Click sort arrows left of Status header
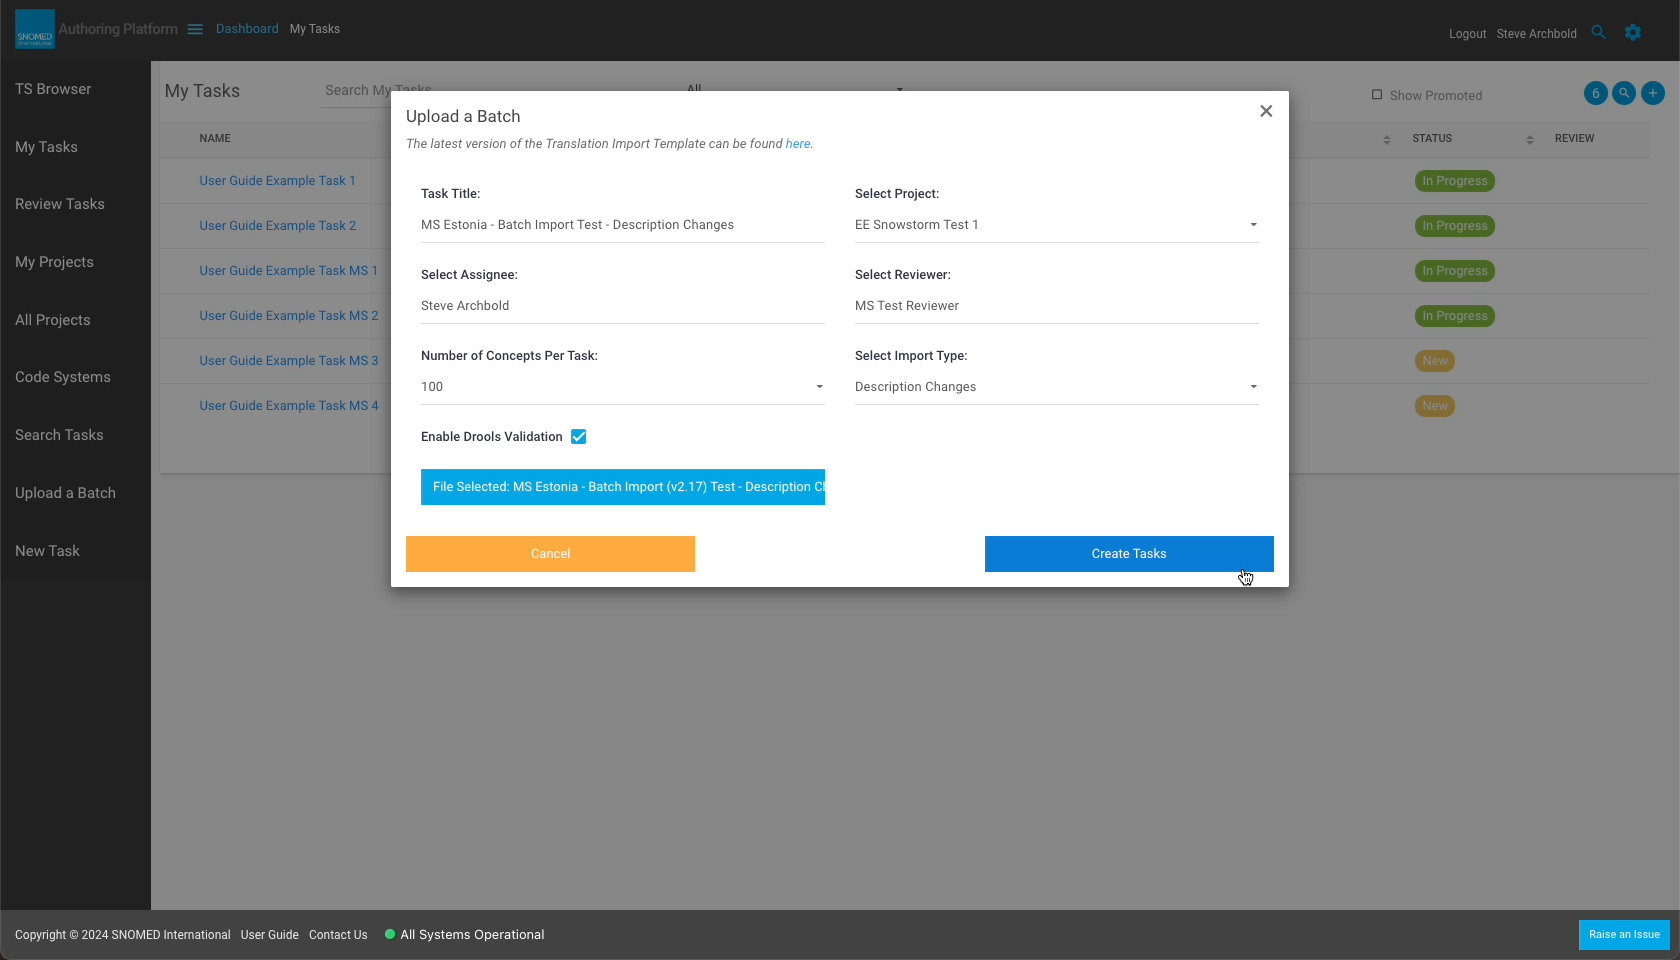Image resolution: width=1680 pixels, height=960 pixels. [1387, 139]
